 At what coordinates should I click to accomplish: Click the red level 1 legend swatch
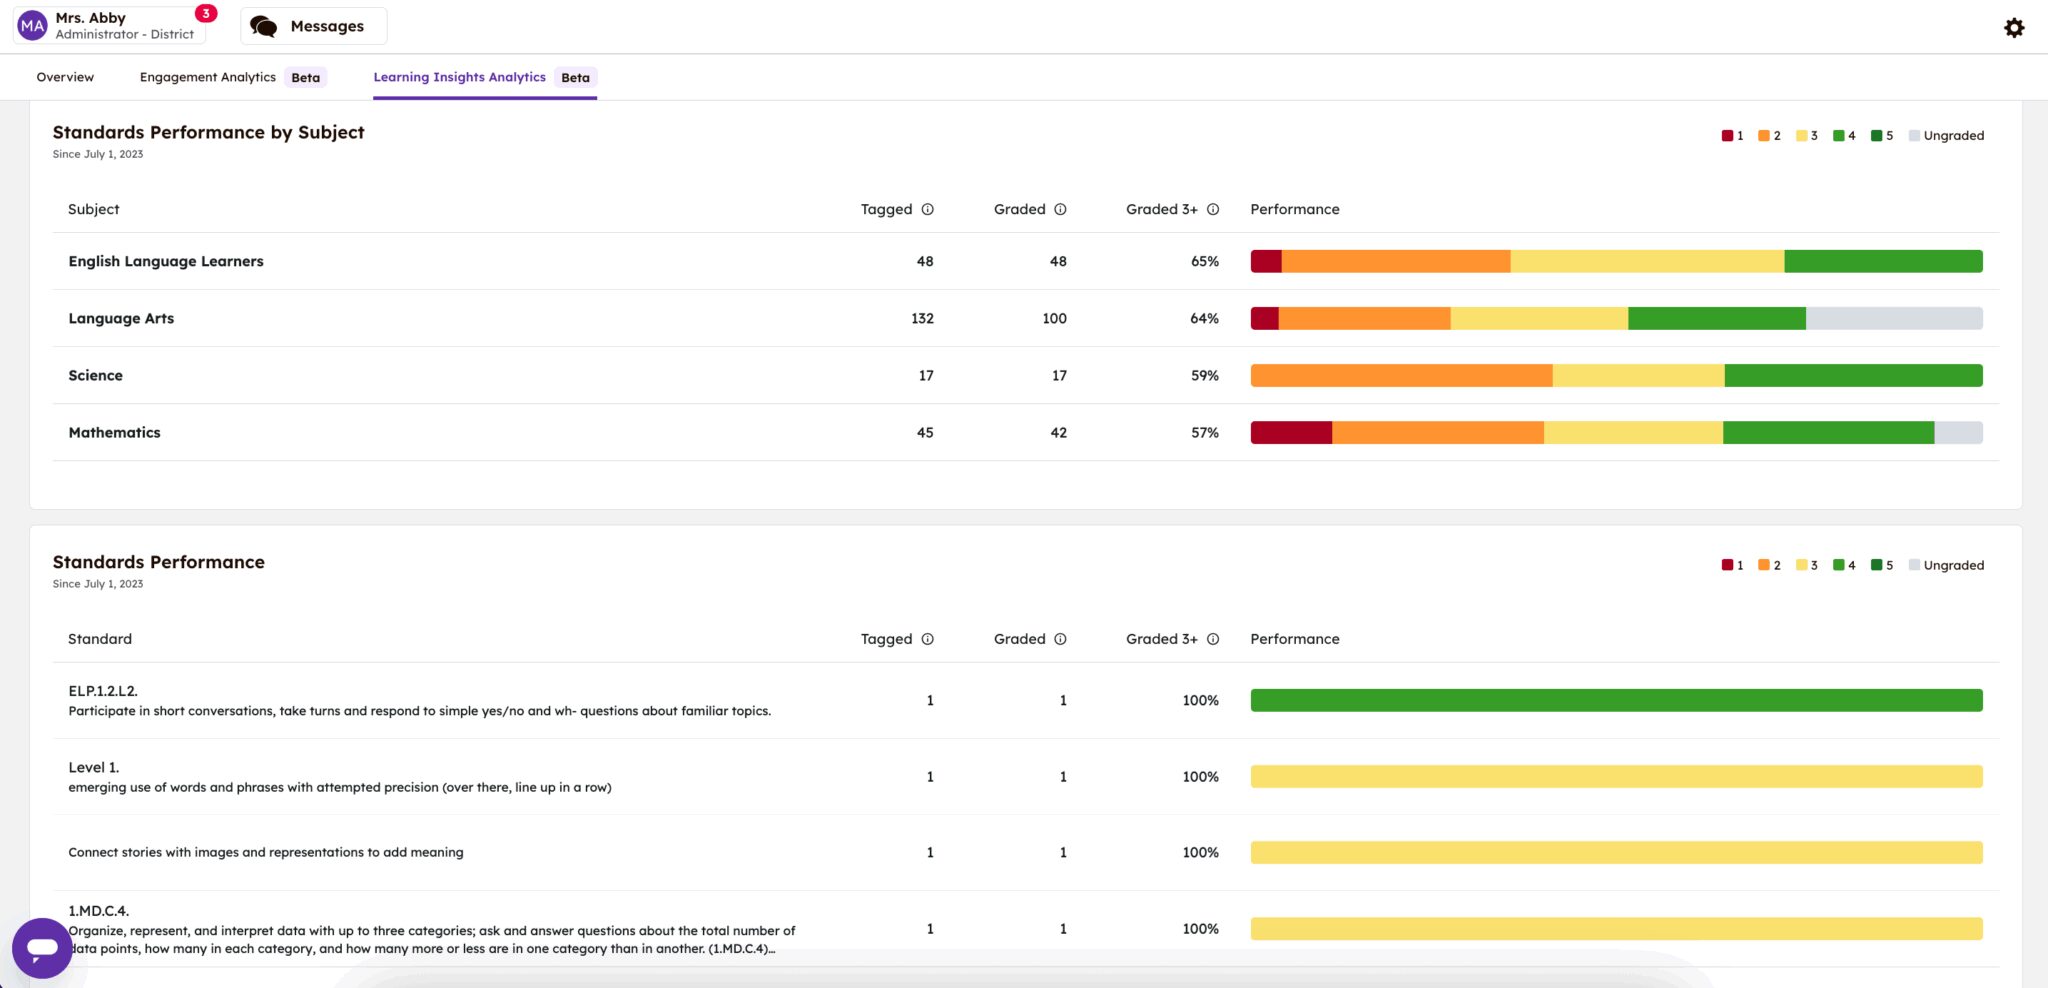tap(1727, 136)
